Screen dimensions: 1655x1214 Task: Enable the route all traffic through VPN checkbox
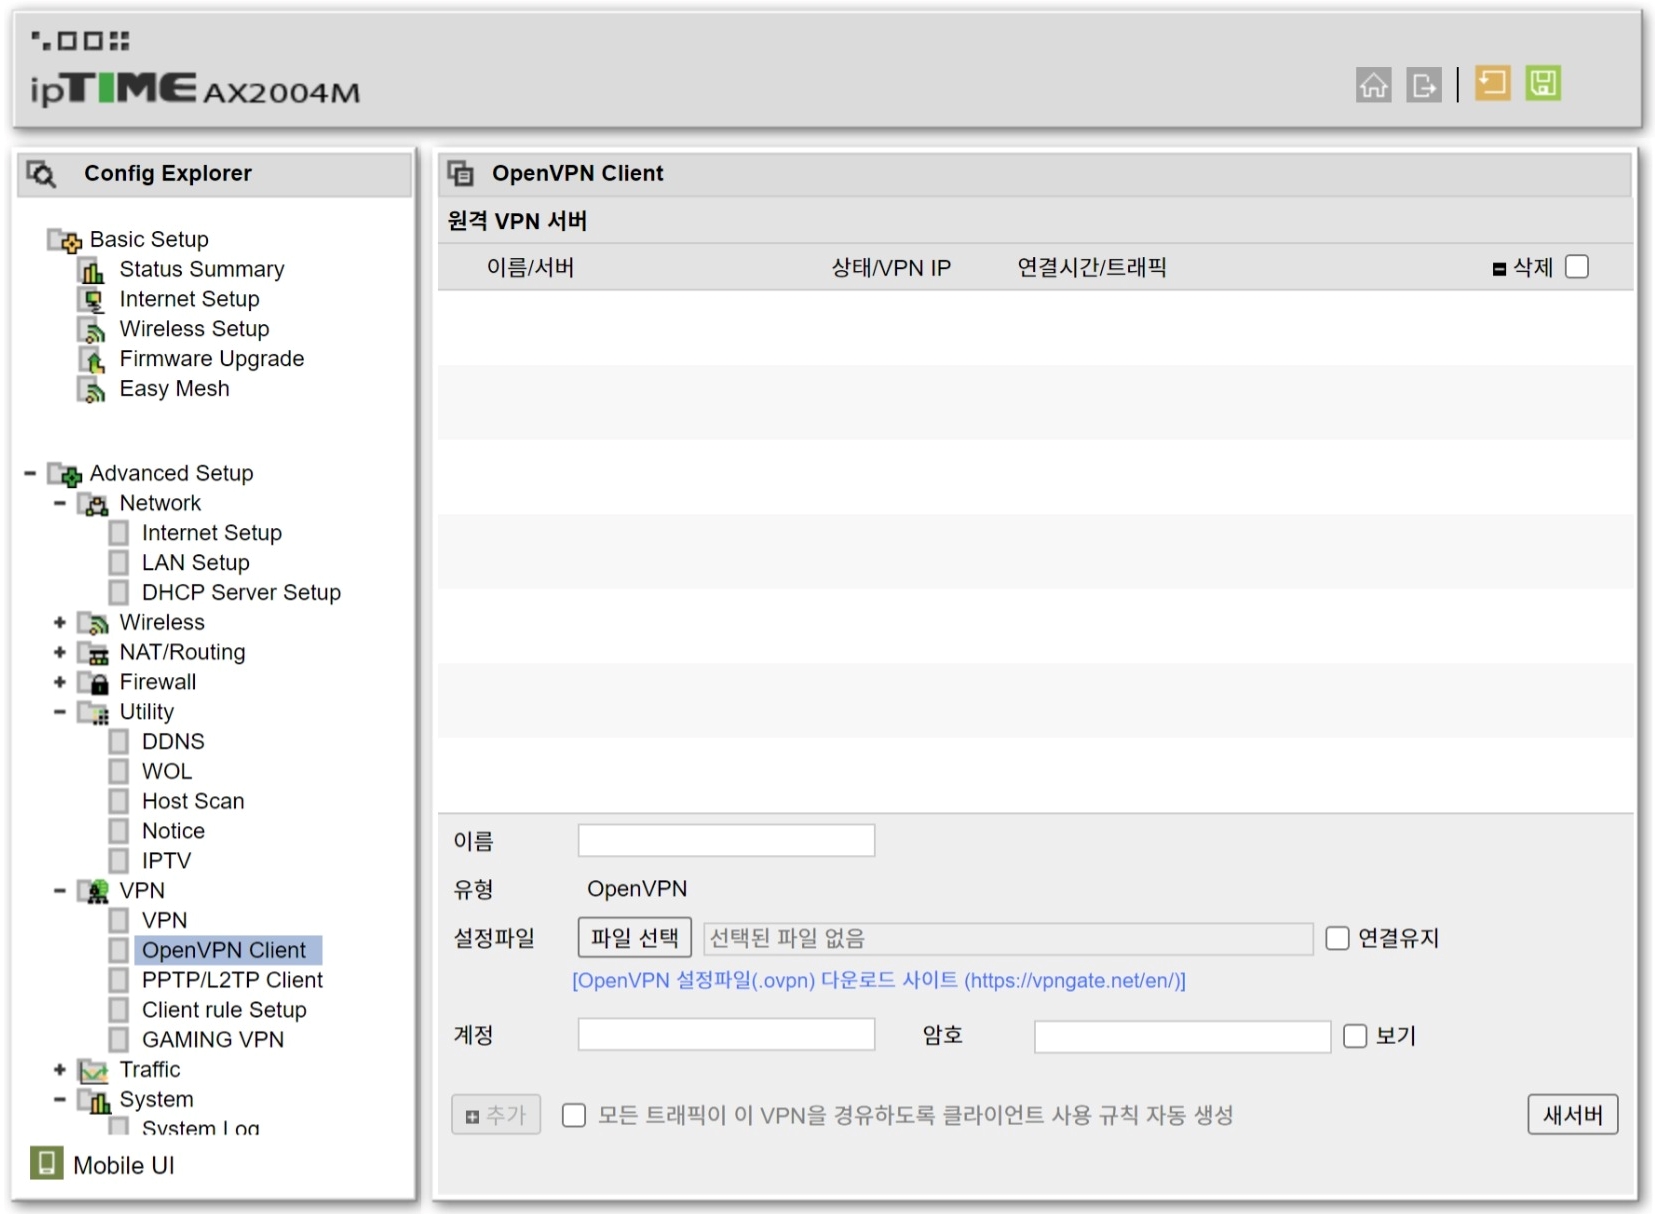coord(574,1115)
